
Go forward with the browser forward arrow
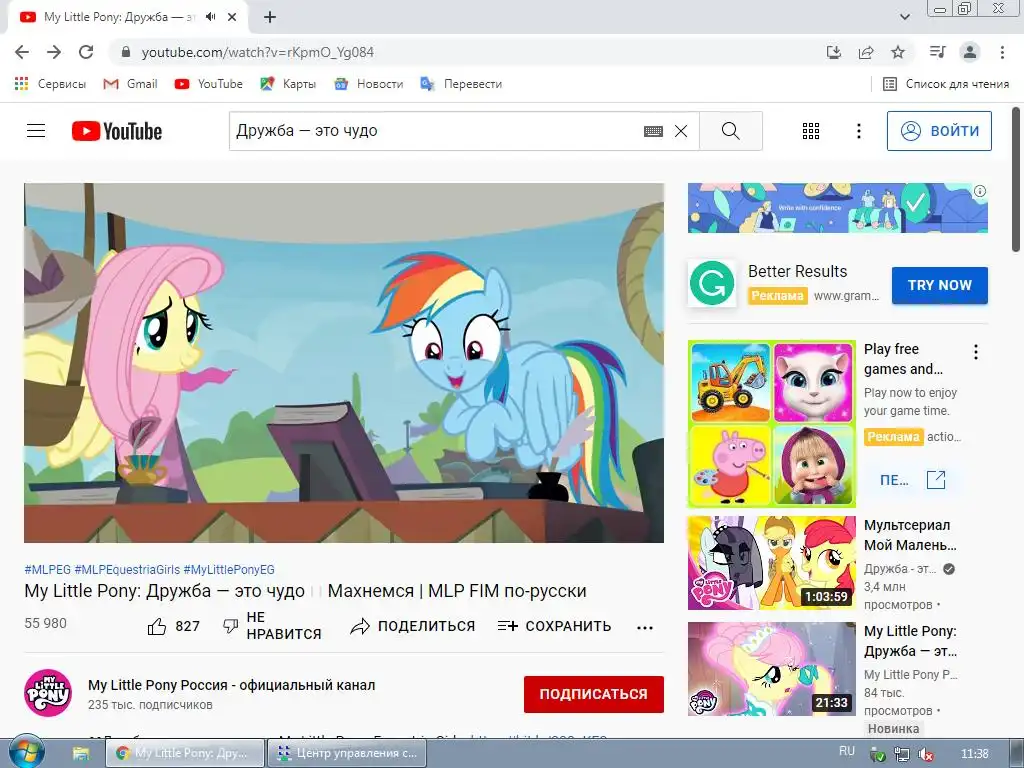click(54, 52)
